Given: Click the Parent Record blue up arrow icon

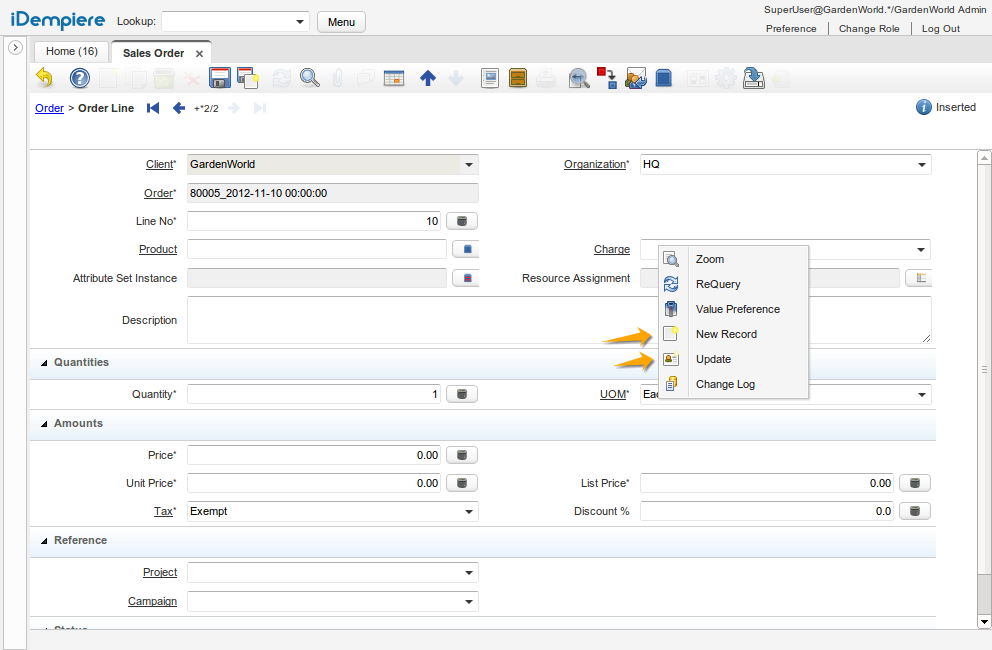Looking at the screenshot, I should tap(428, 77).
